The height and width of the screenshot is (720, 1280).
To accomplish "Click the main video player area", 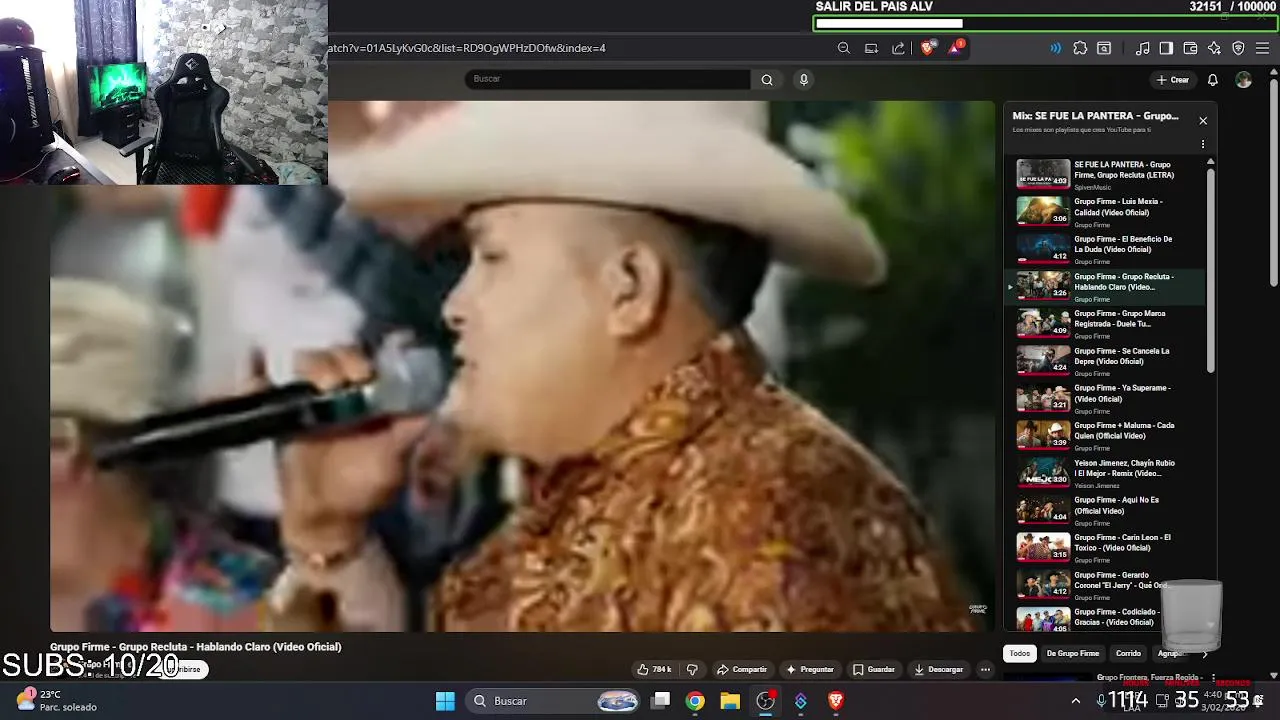I will coord(523,366).
